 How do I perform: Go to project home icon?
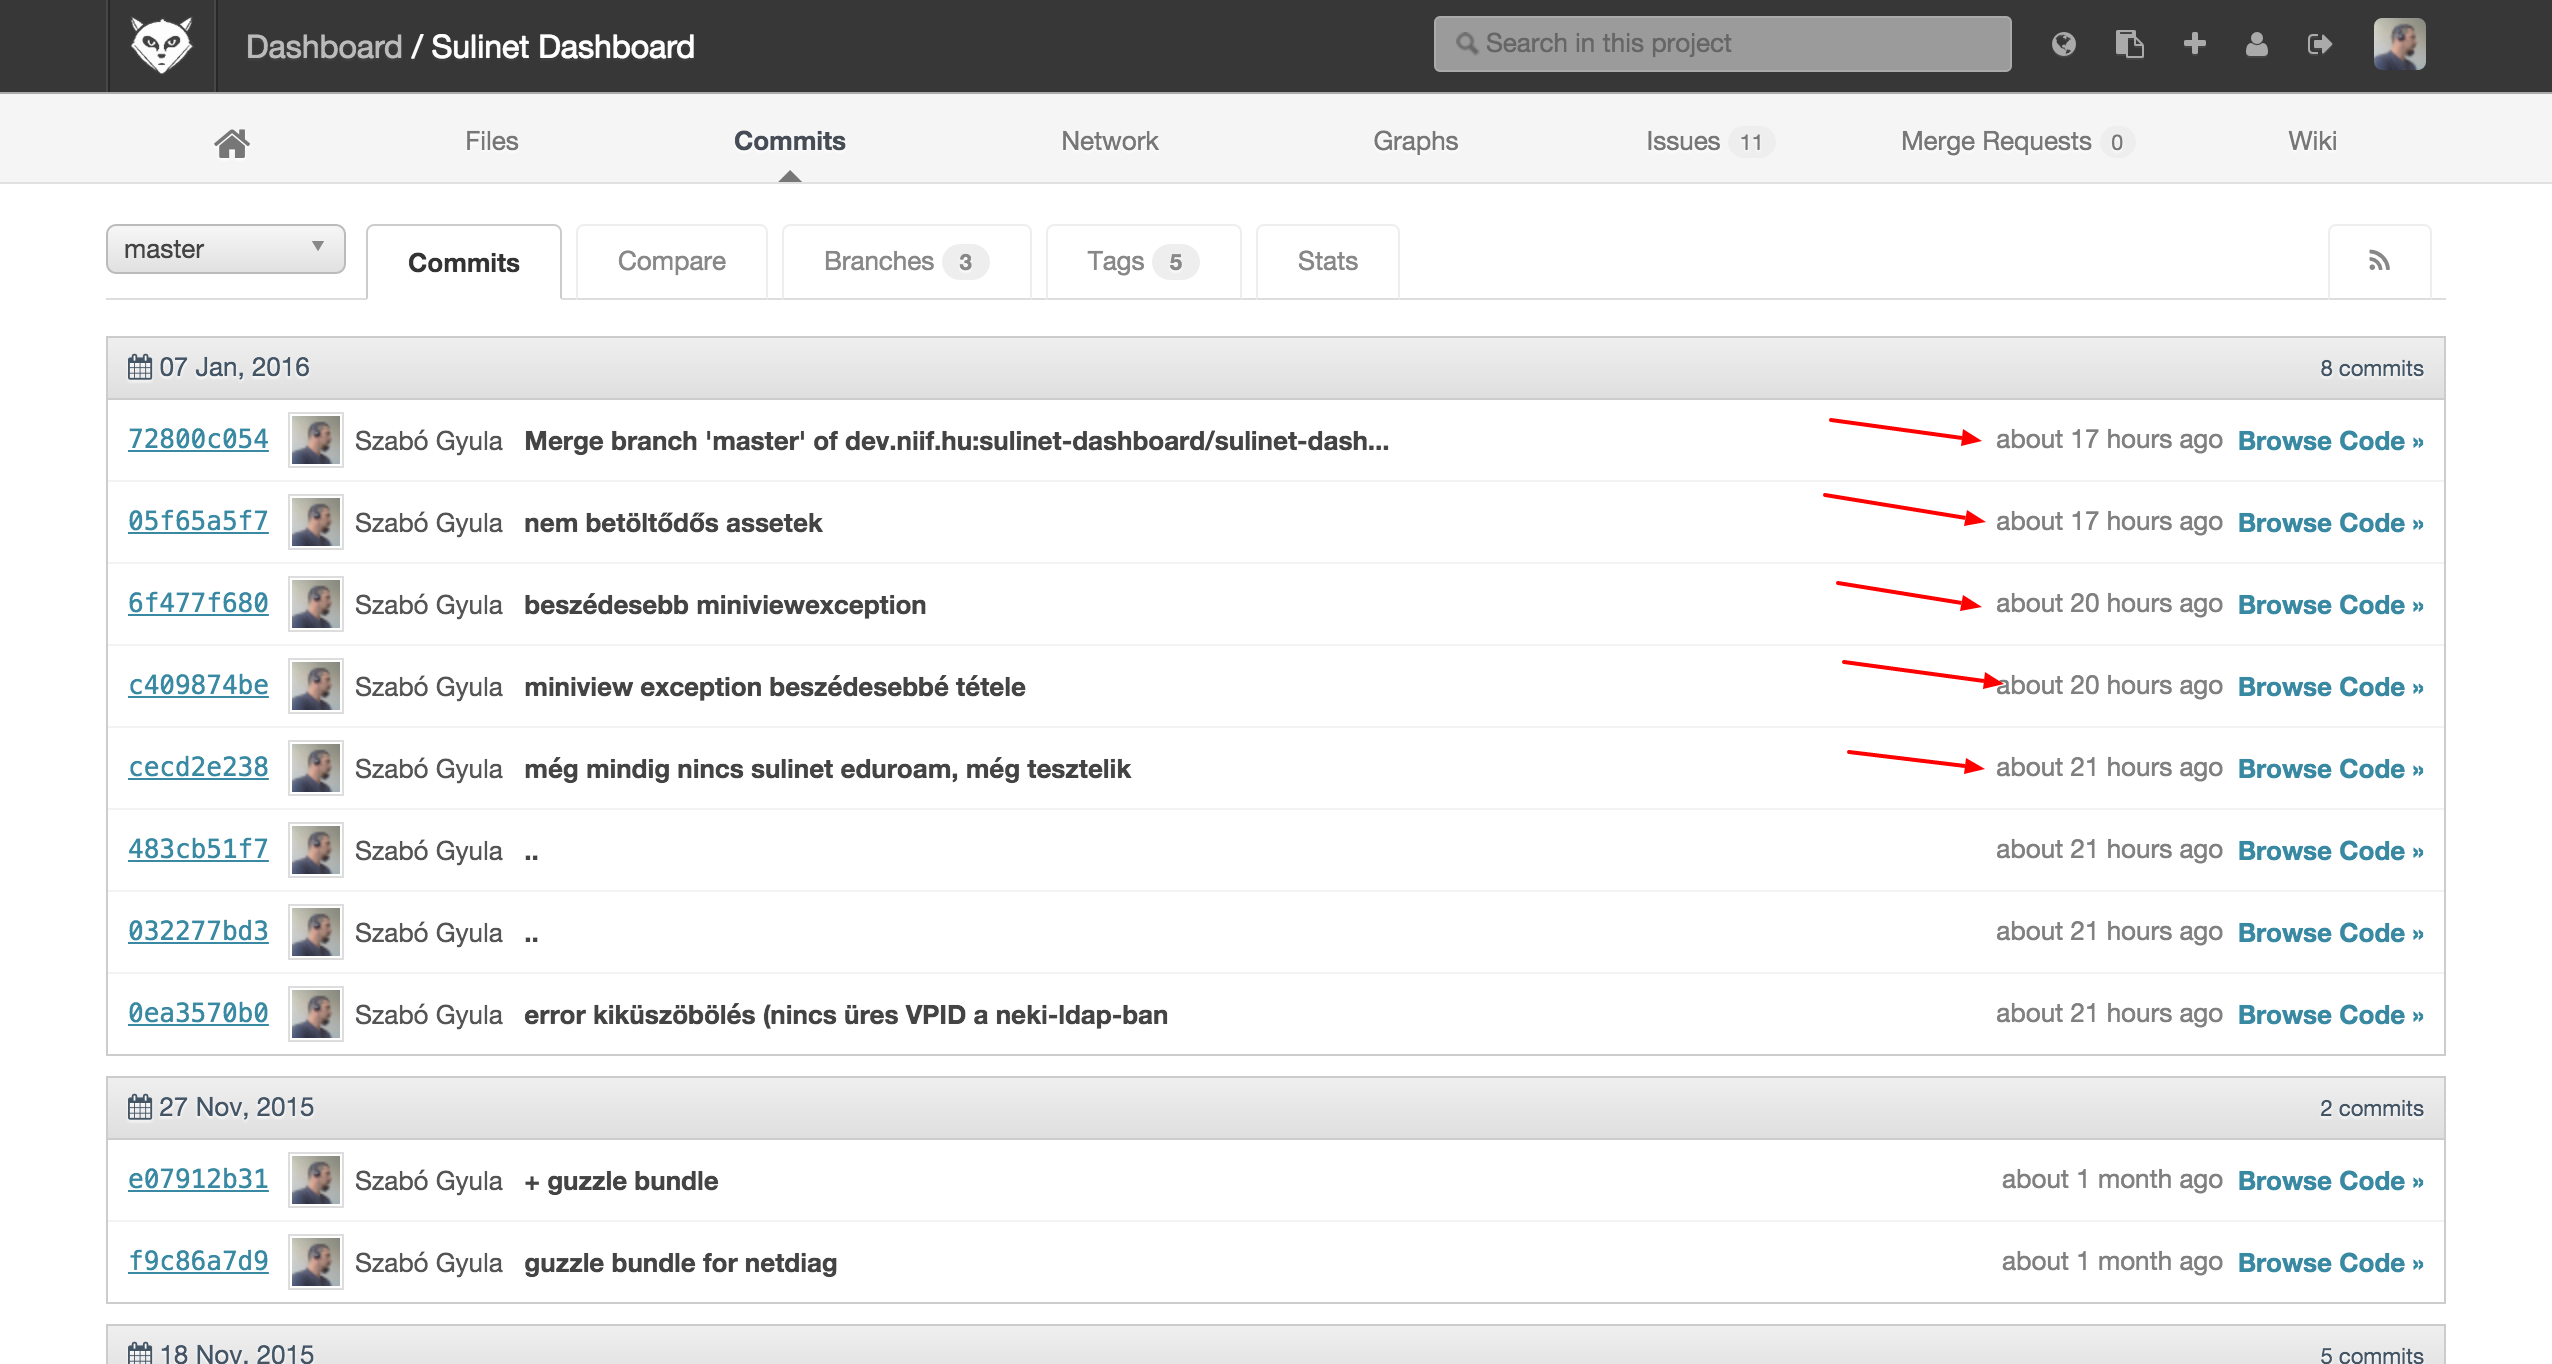tap(231, 142)
